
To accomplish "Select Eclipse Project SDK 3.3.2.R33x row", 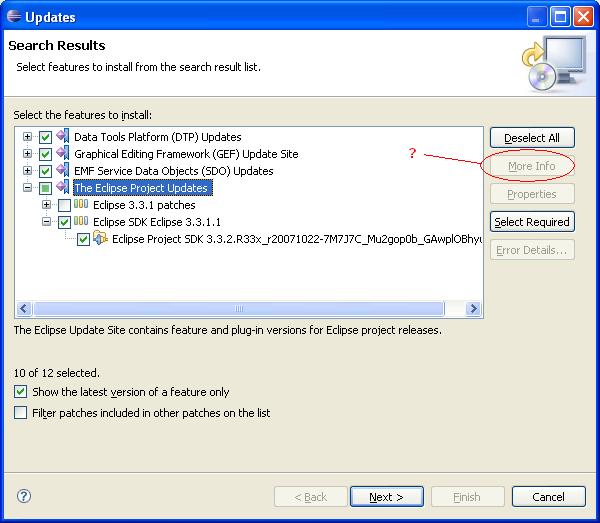I will [297, 239].
